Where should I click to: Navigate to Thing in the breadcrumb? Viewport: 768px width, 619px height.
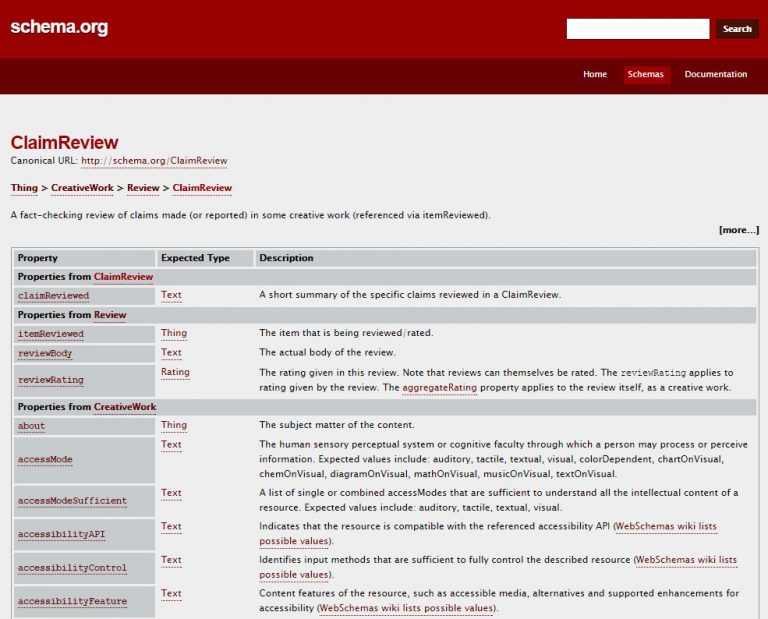(x=24, y=188)
